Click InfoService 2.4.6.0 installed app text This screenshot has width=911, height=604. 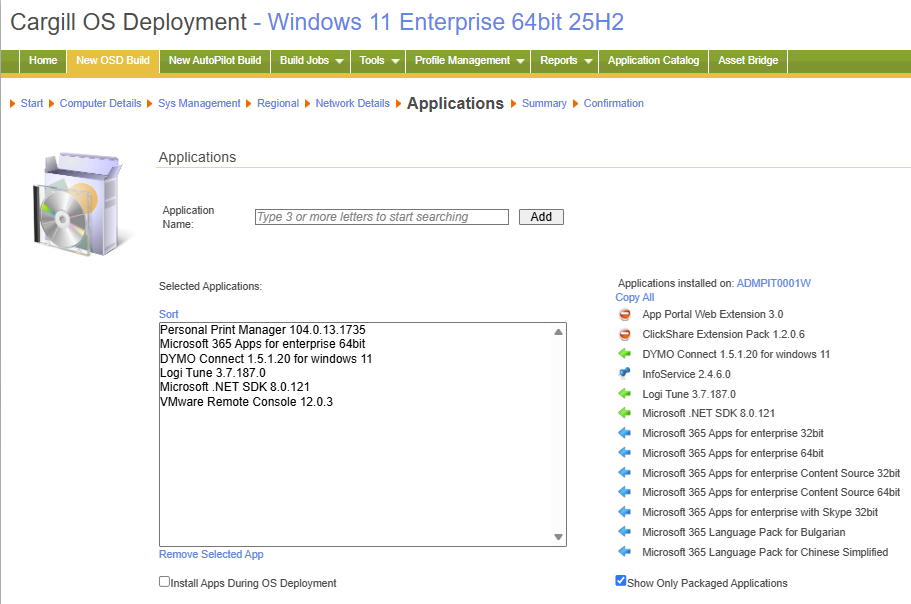[x=686, y=374]
